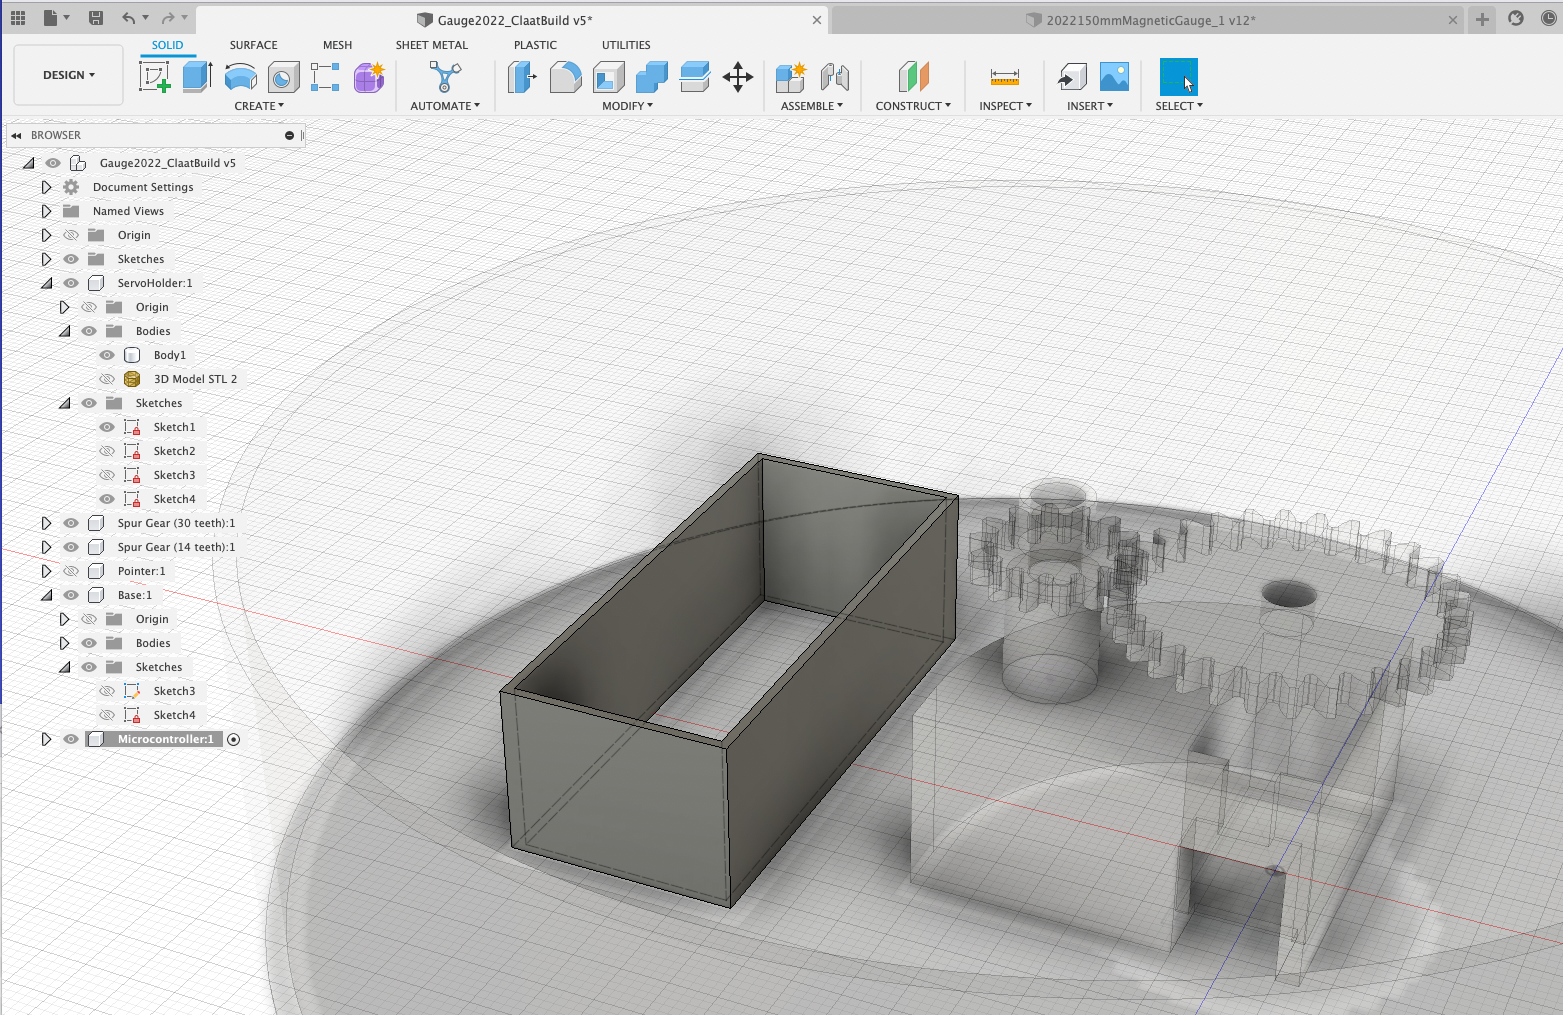Click the Joint tool icon
Viewport: 1563px width, 1015px height.
pos(834,77)
